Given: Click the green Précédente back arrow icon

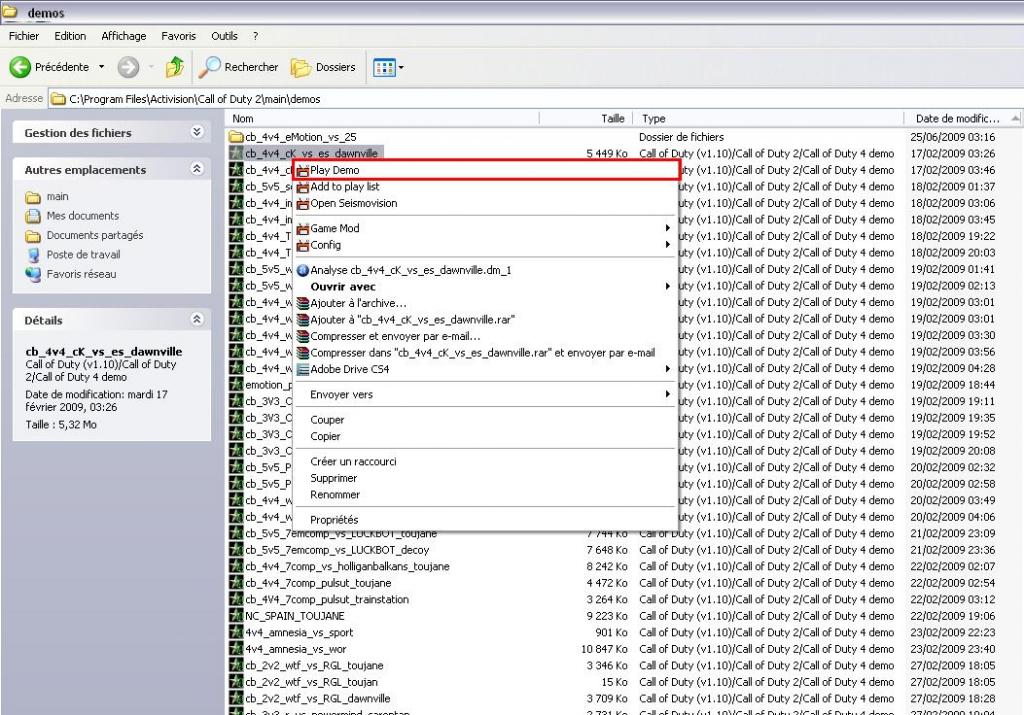Looking at the screenshot, I should click(20, 67).
